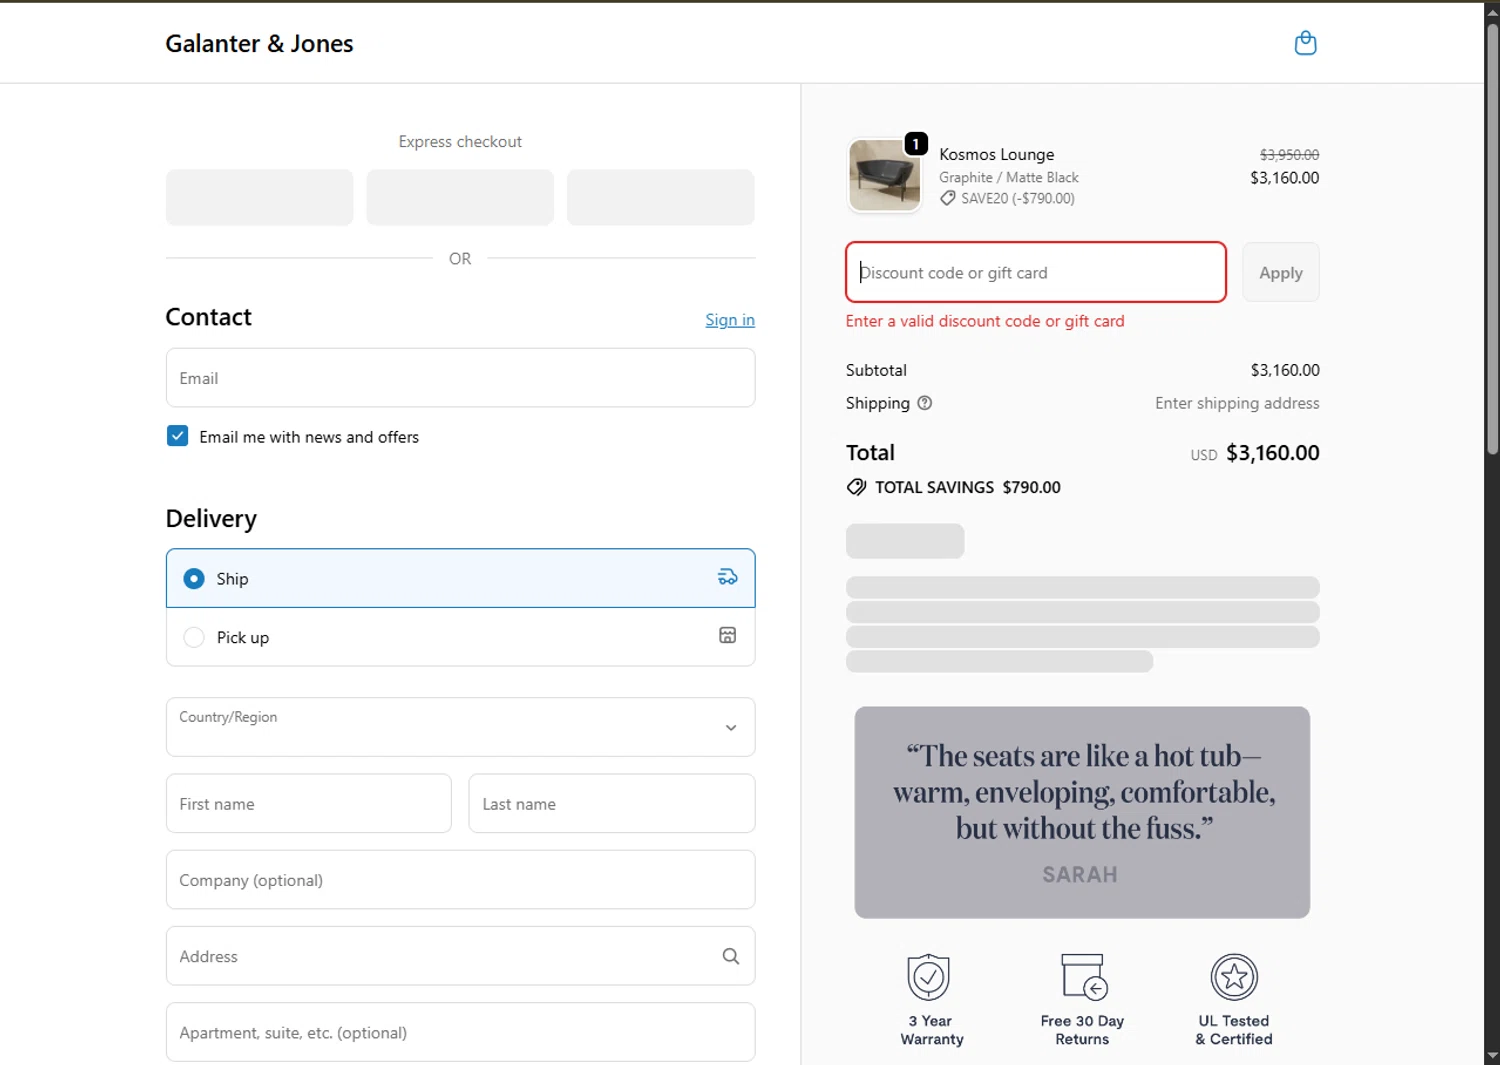Click the Delivery section heading

(x=211, y=519)
